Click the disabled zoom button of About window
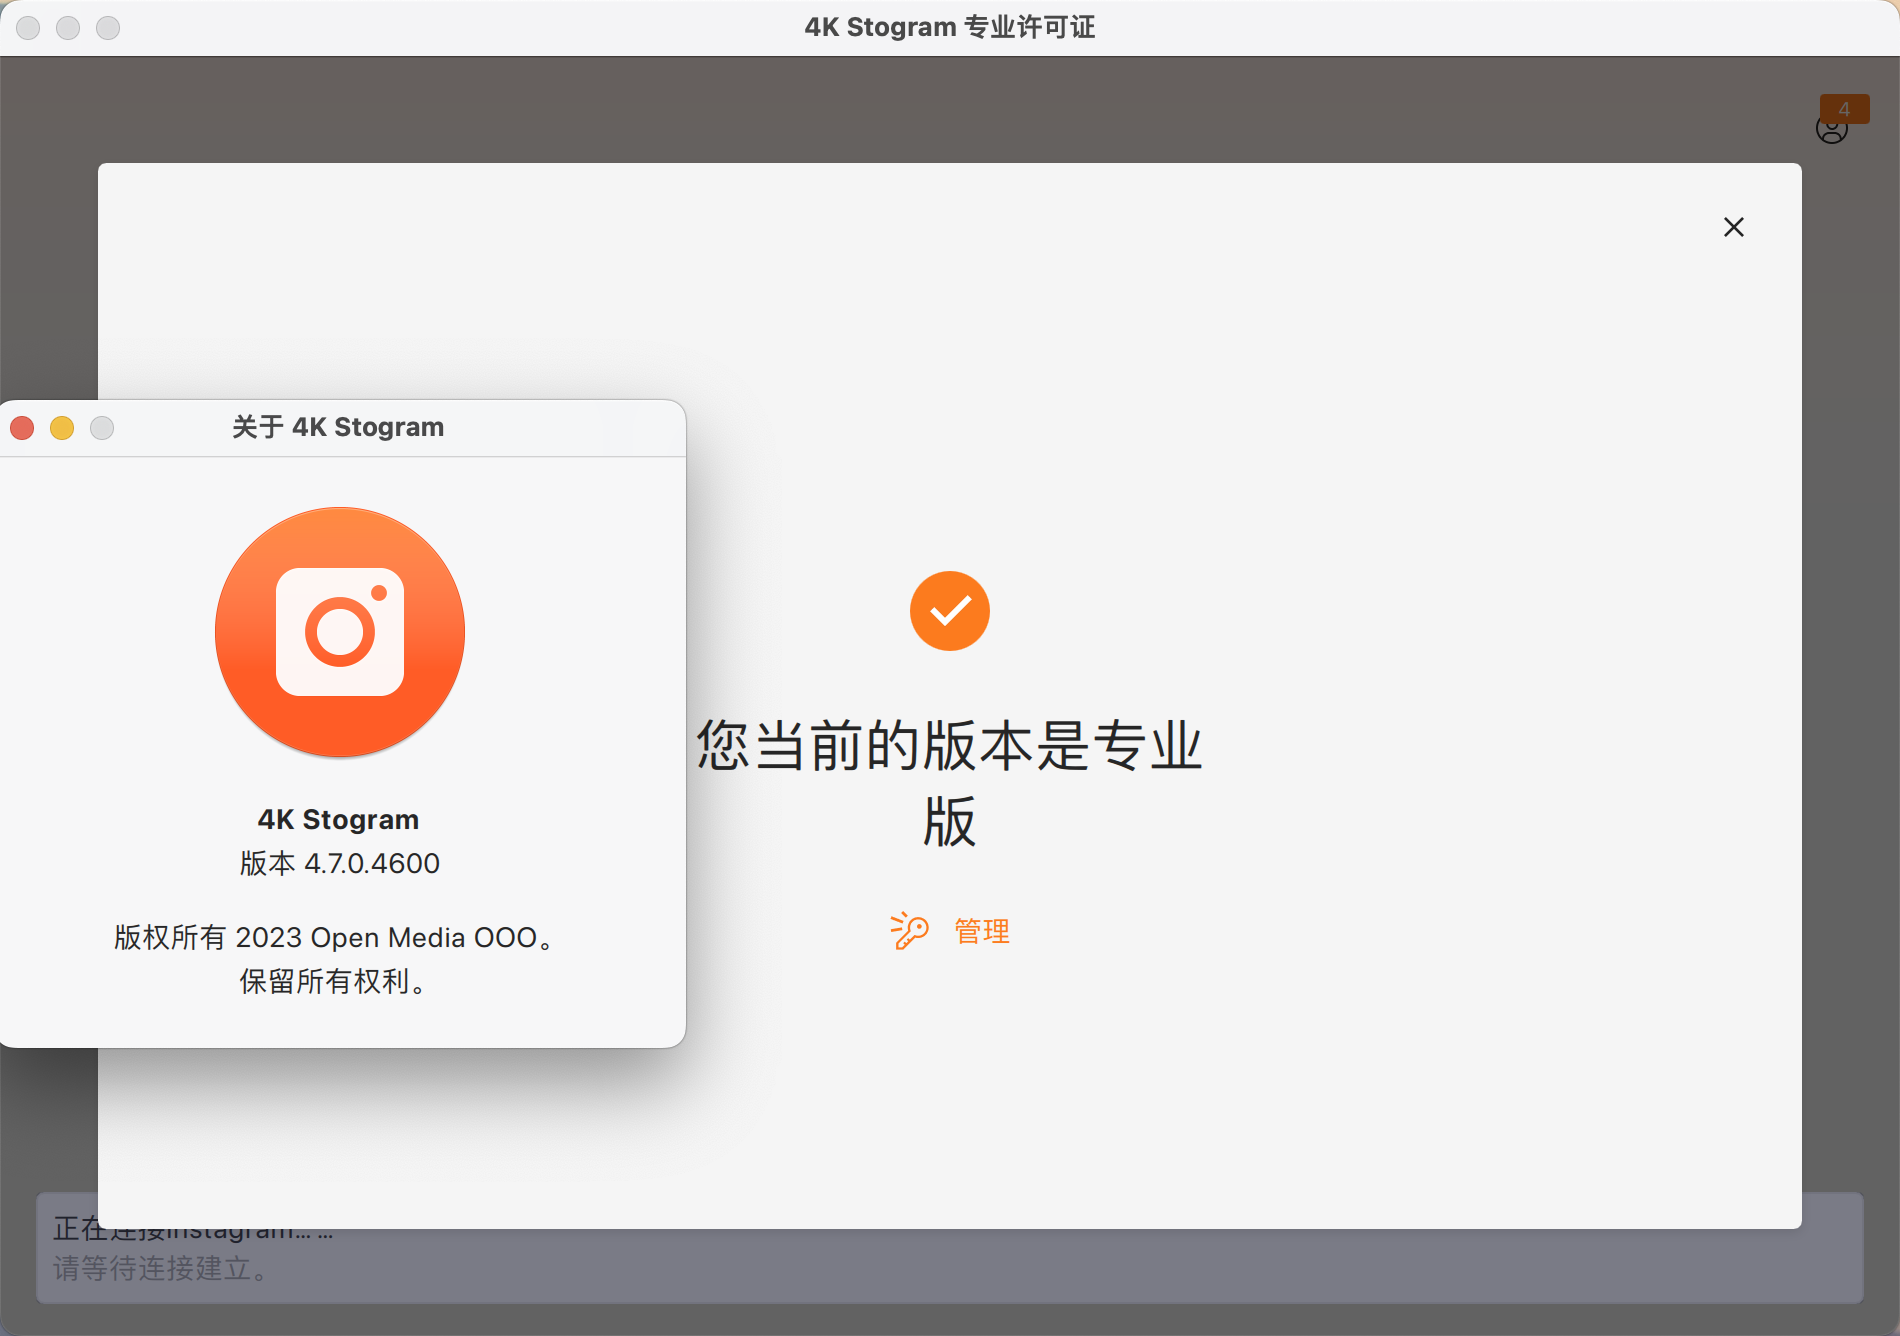Screen dimensions: 1900x1336 [x=102, y=428]
